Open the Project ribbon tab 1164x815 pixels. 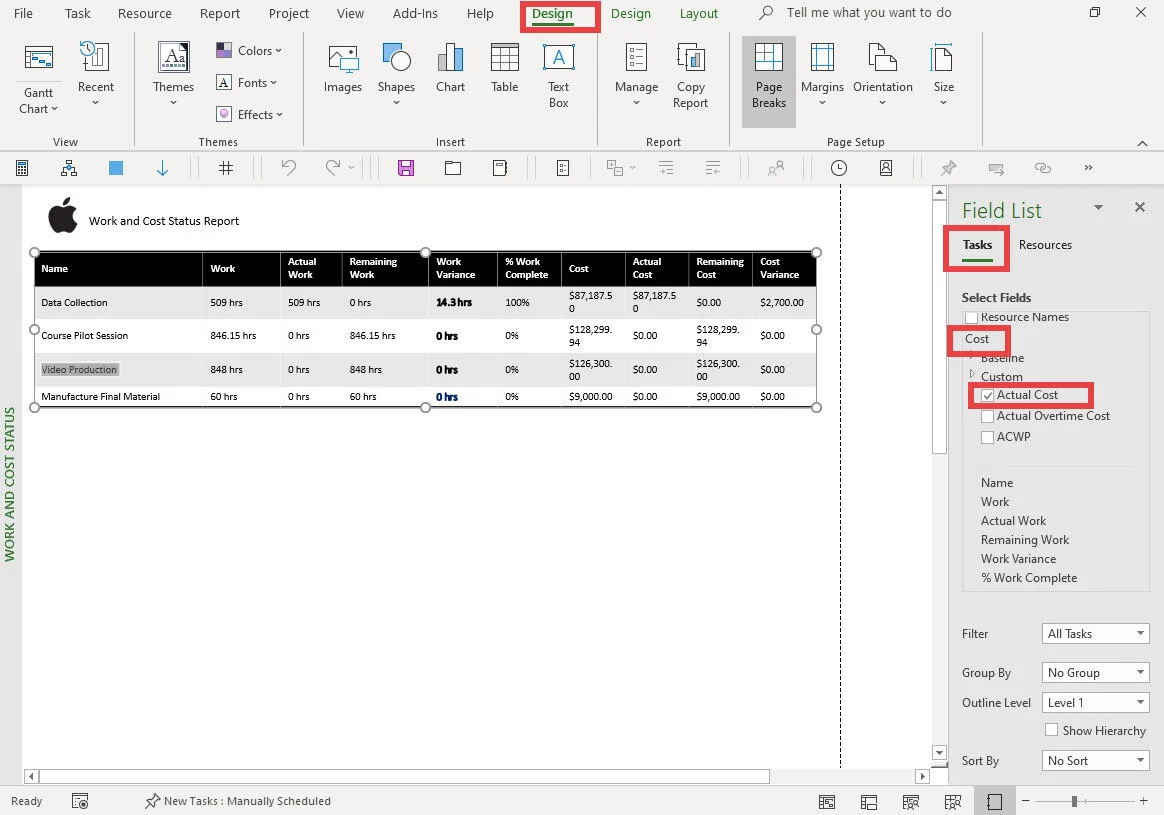point(289,13)
